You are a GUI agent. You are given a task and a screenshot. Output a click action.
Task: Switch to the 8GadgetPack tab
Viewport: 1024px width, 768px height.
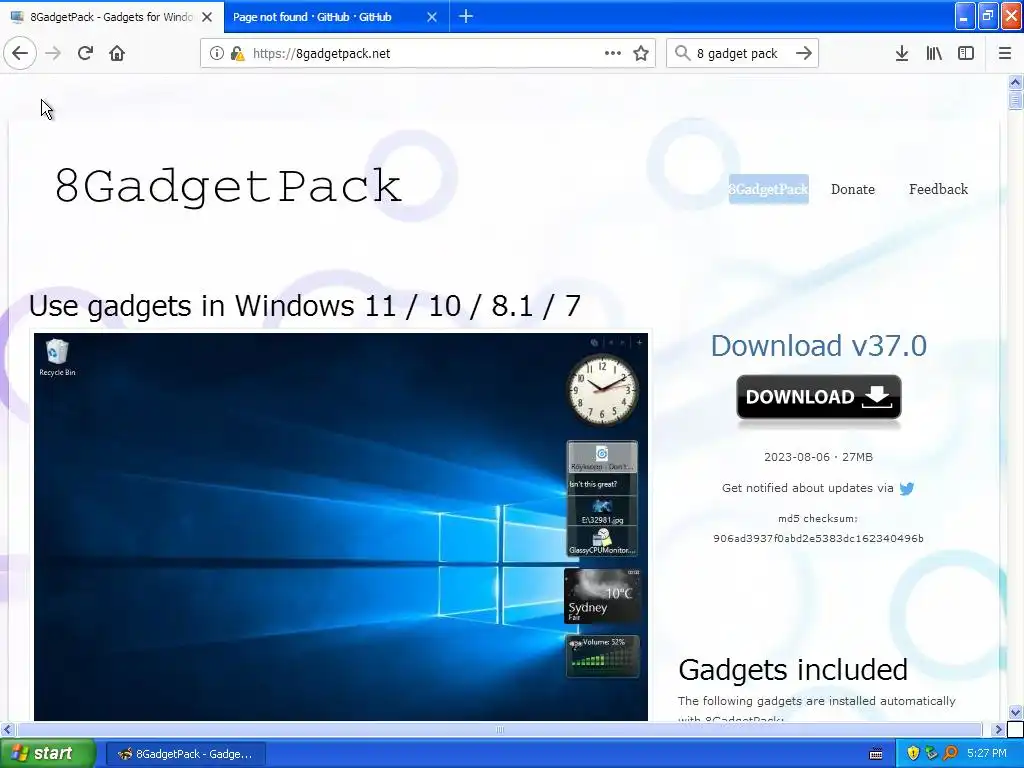(112, 17)
